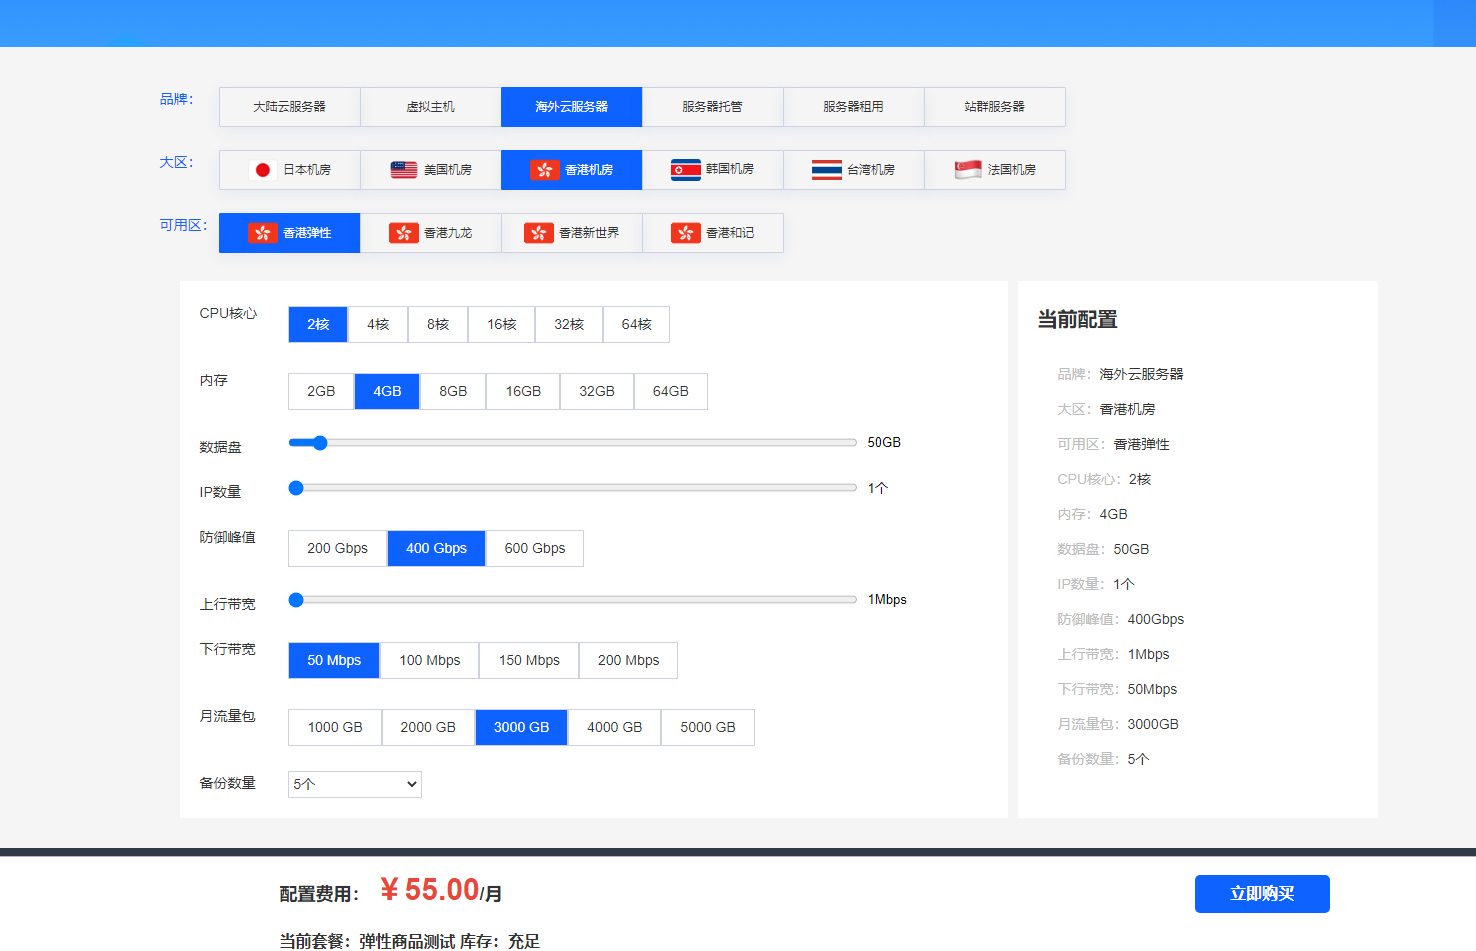
Task: Choose 5000 GB monthly traffic package
Action: pyautogui.click(x=708, y=728)
